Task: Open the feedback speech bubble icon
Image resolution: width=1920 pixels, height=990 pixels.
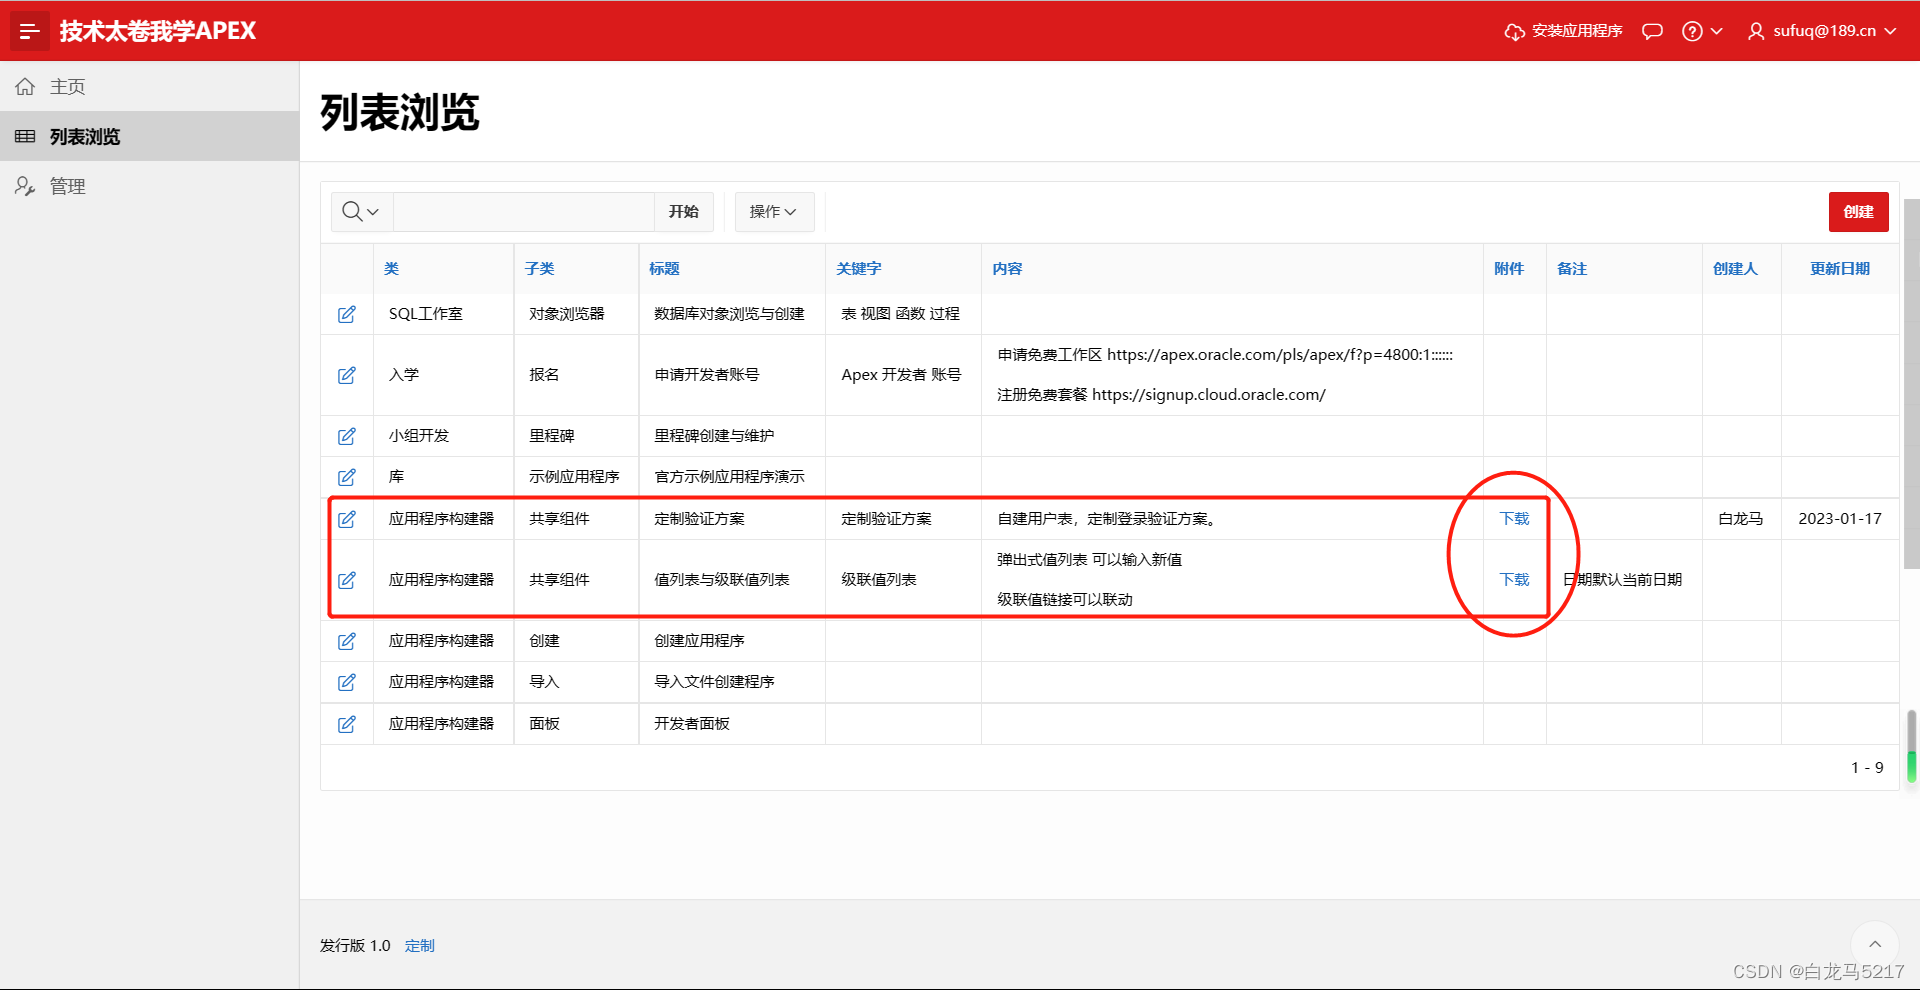Action: (x=1652, y=31)
